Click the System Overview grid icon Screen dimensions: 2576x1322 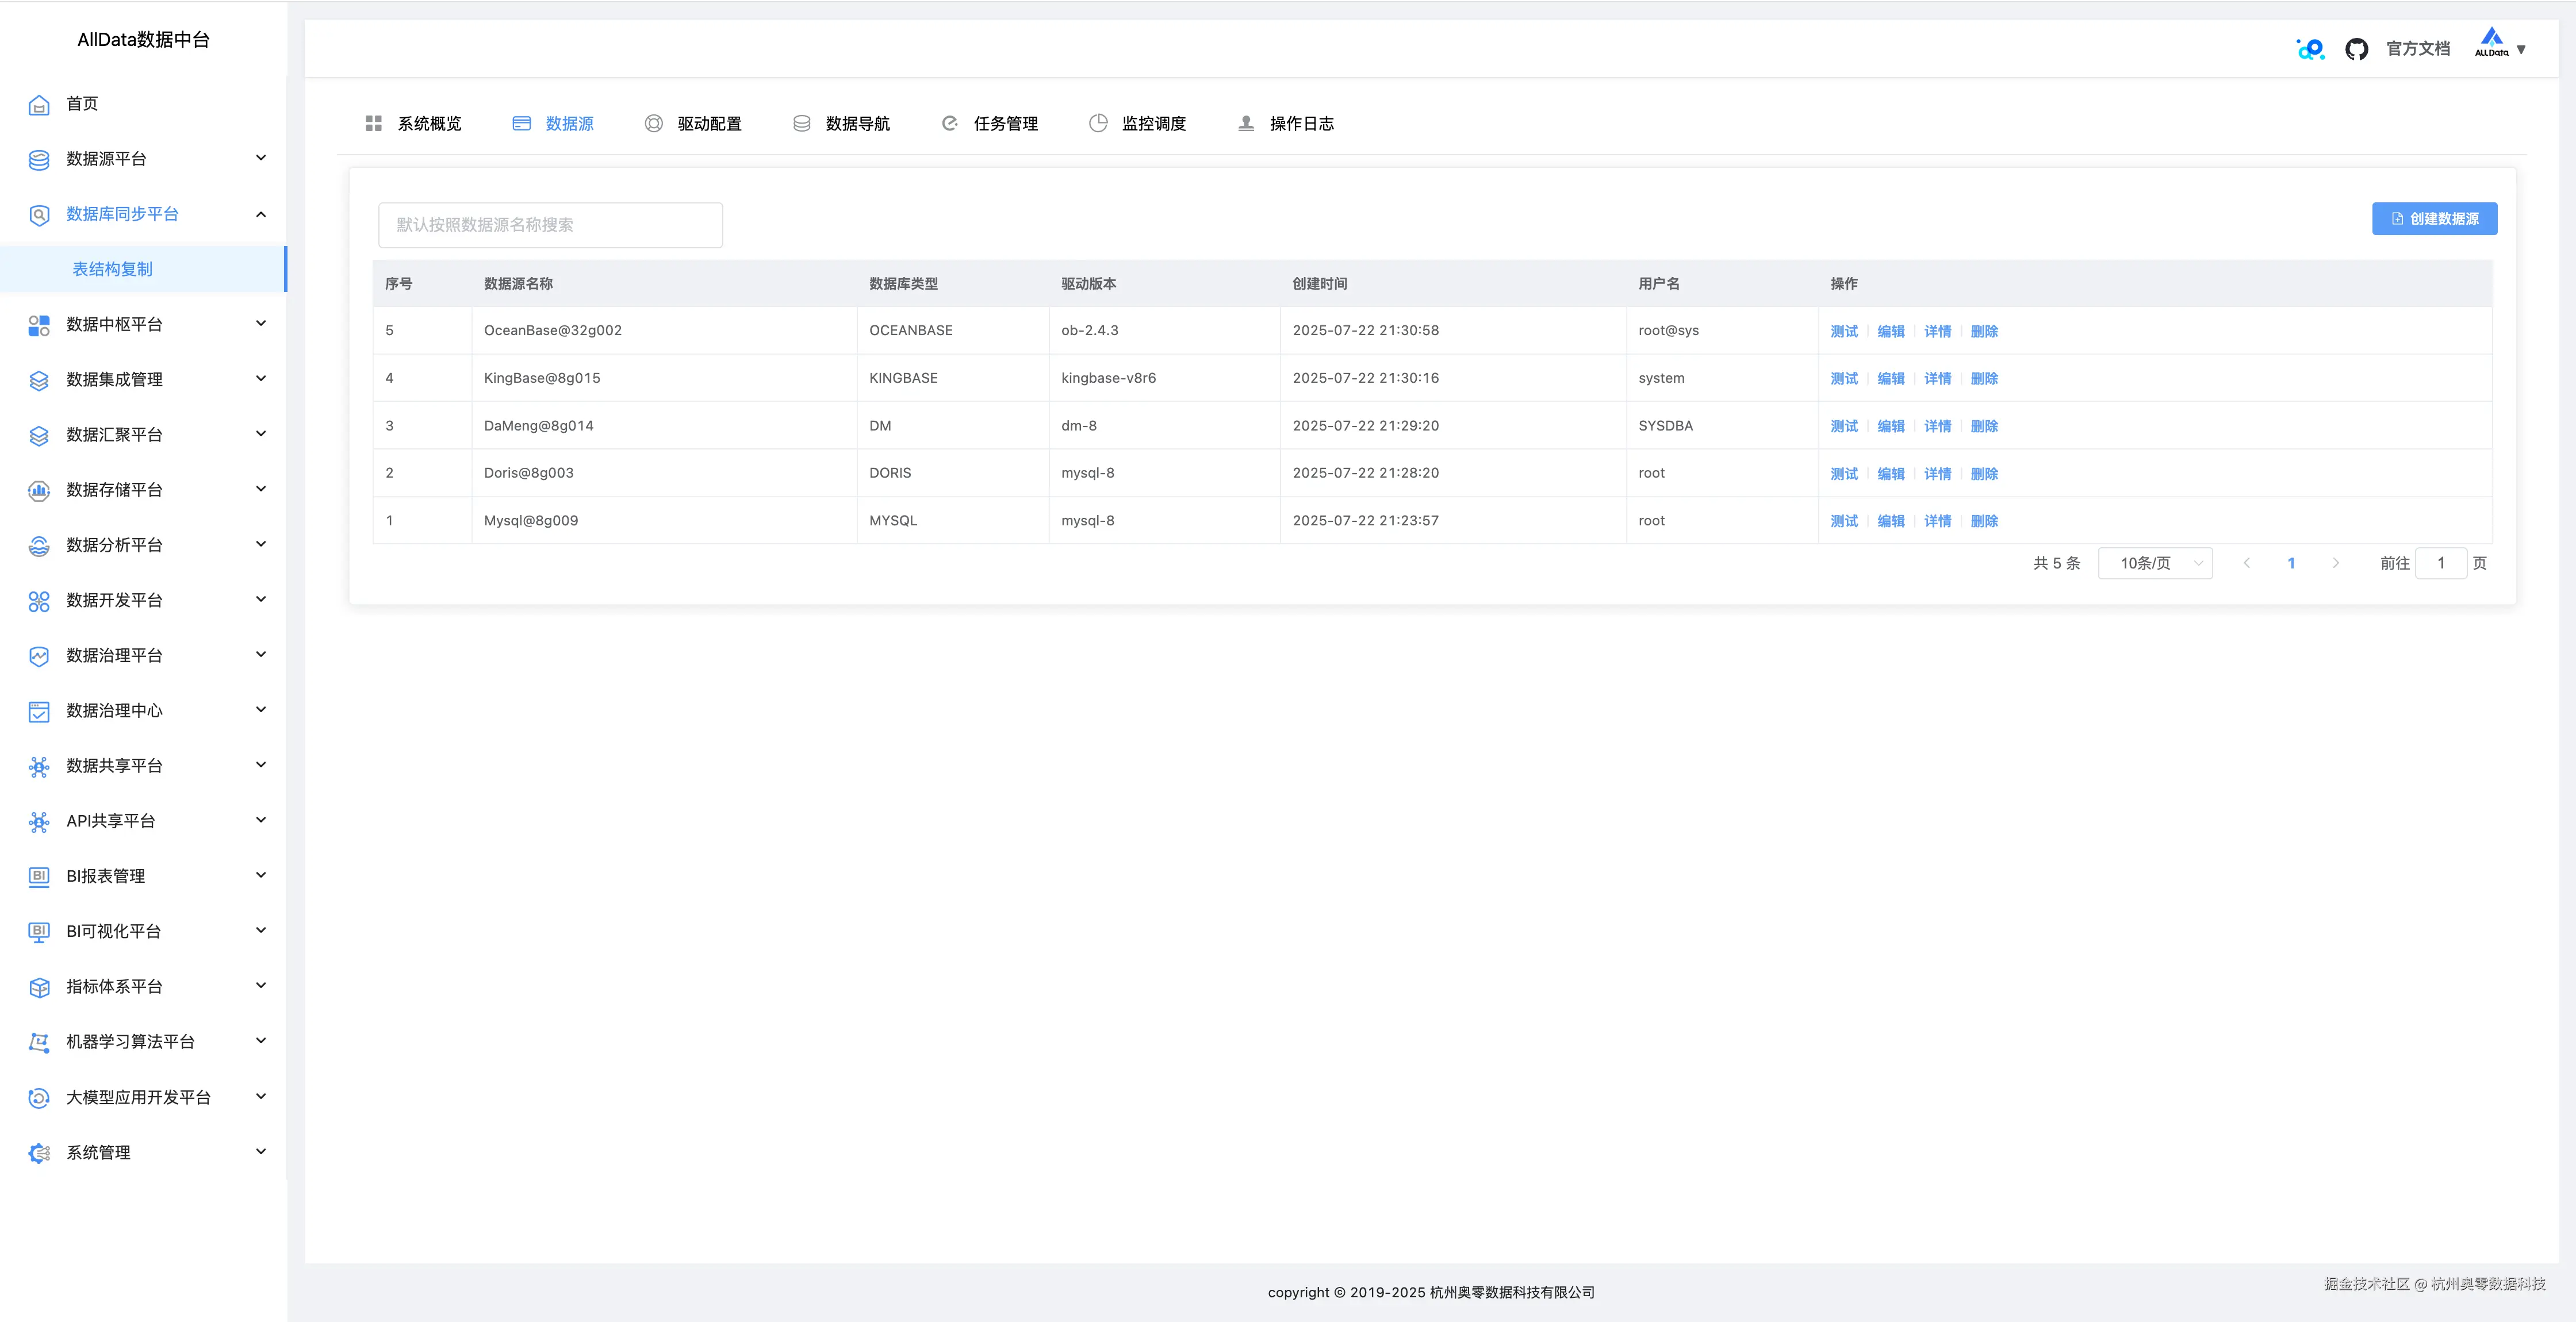coord(374,124)
